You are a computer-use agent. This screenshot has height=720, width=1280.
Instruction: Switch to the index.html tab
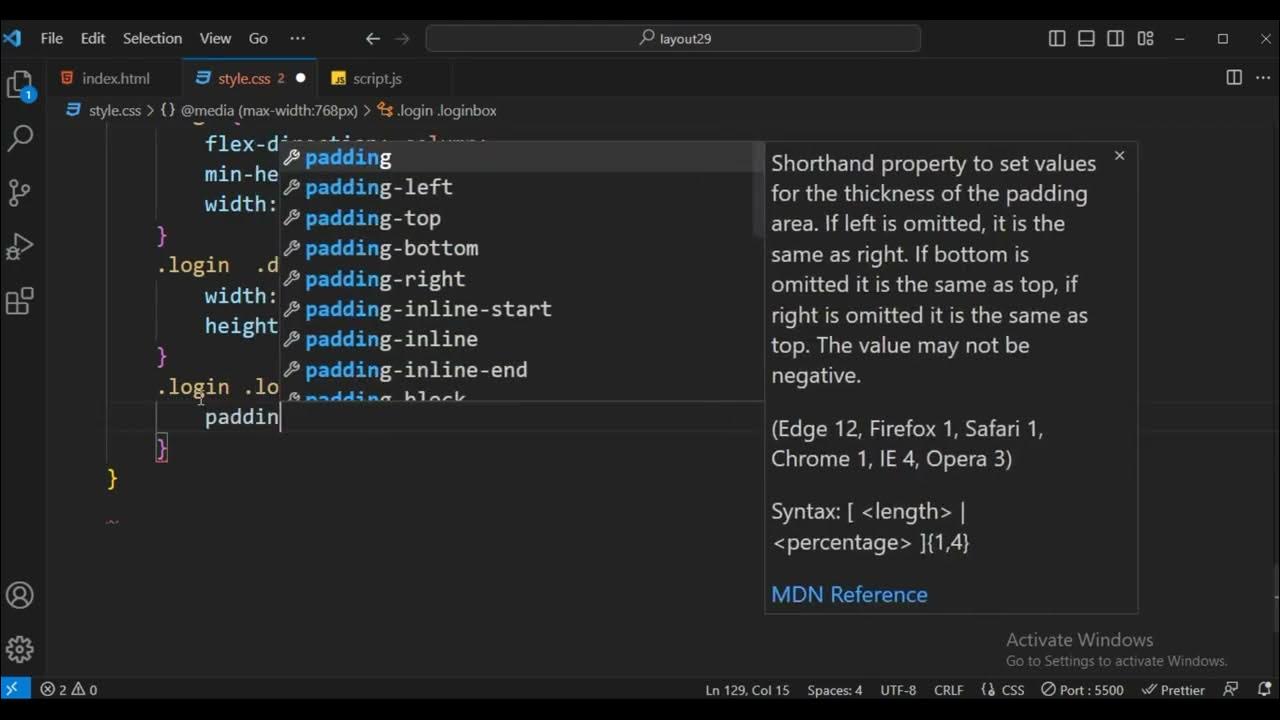click(115, 78)
